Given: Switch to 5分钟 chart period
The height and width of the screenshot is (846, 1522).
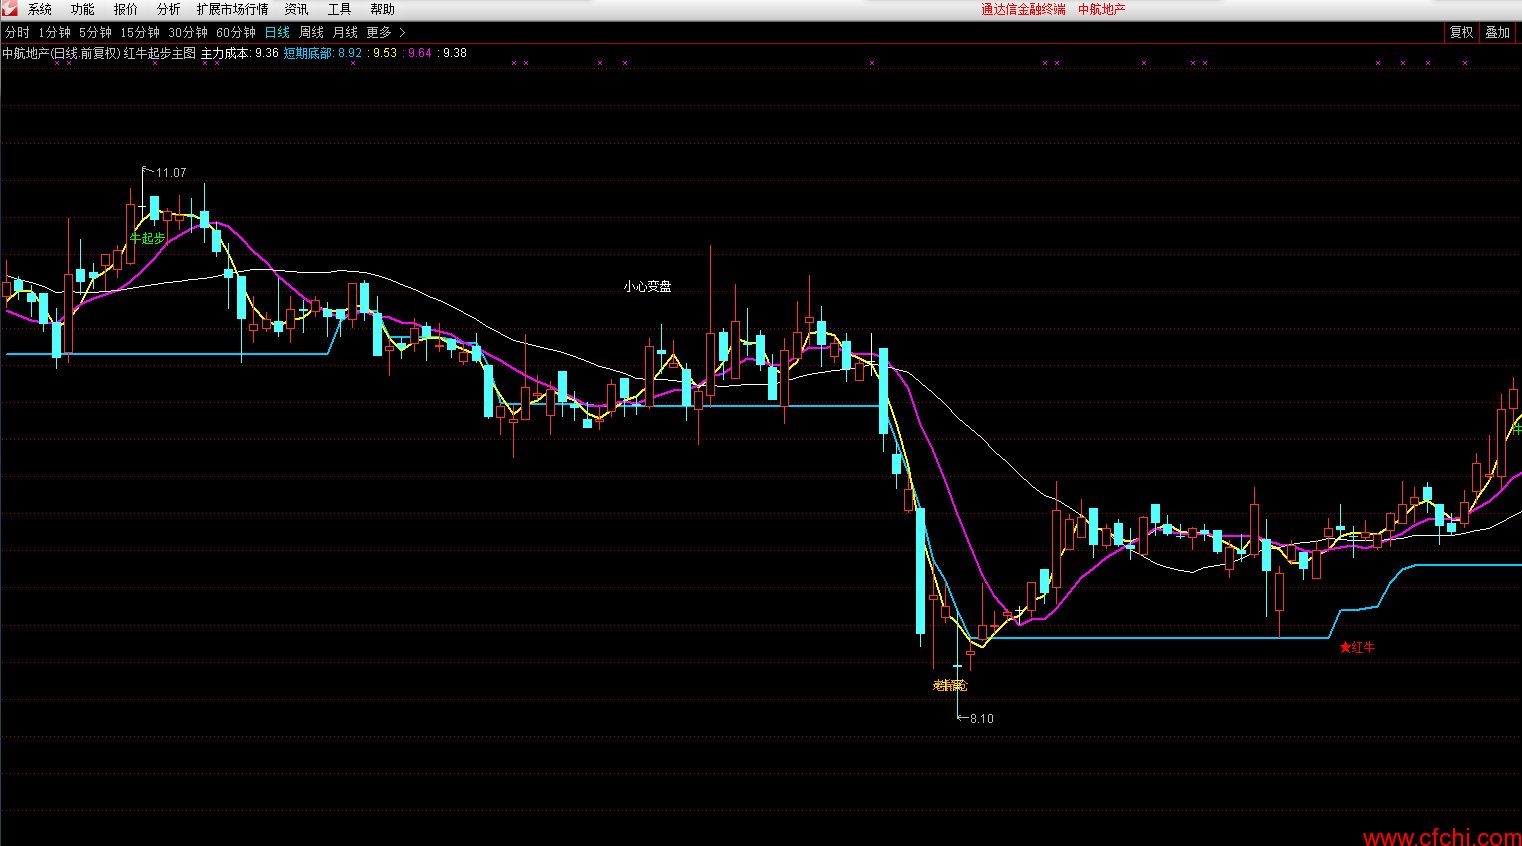Looking at the screenshot, I should (95, 33).
